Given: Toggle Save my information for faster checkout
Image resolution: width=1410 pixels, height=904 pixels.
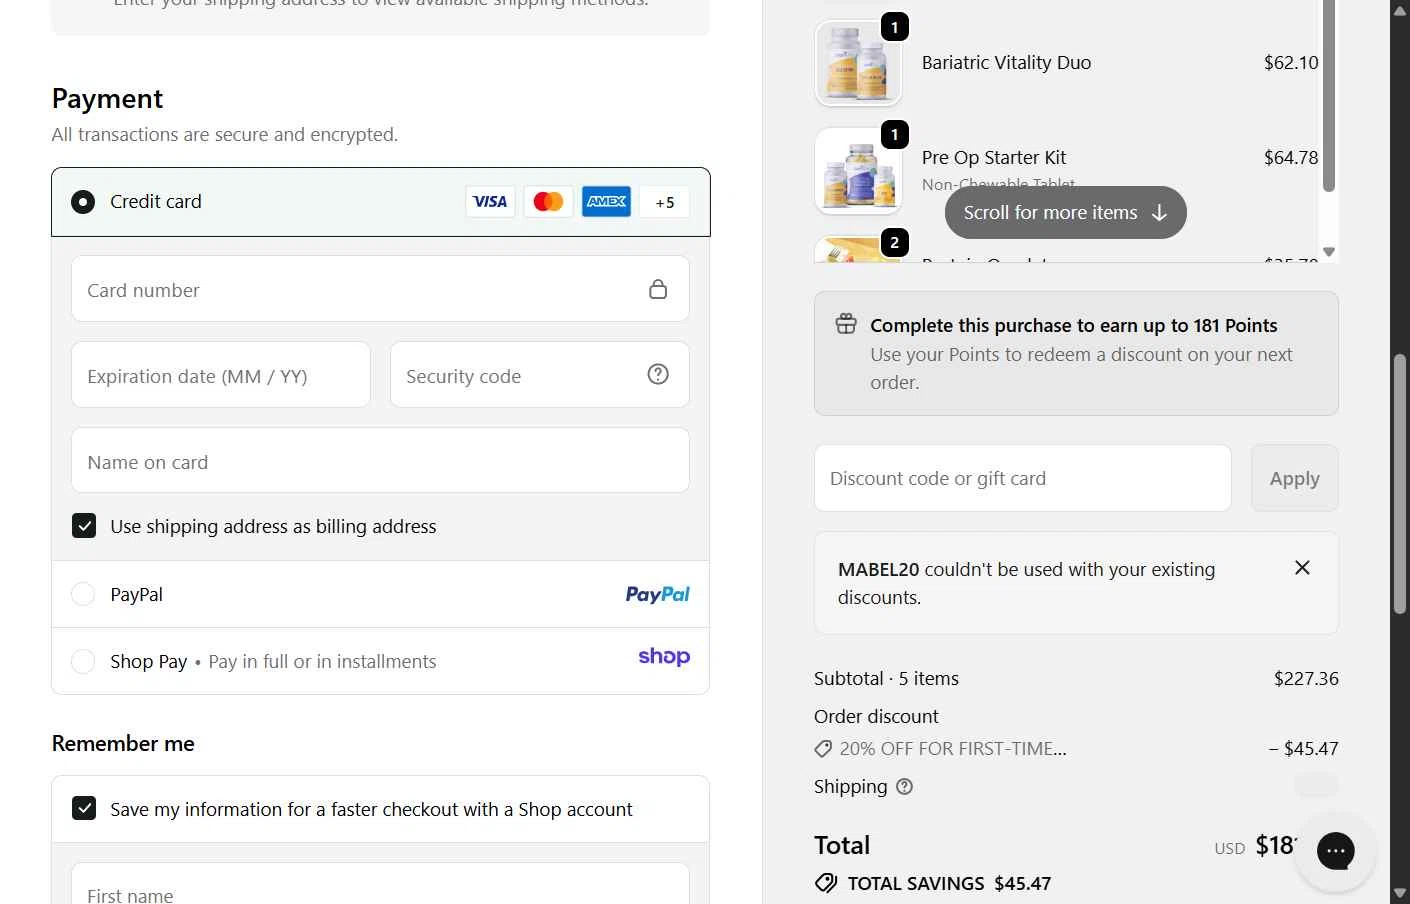Looking at the screenshot, I should point(84,808).
